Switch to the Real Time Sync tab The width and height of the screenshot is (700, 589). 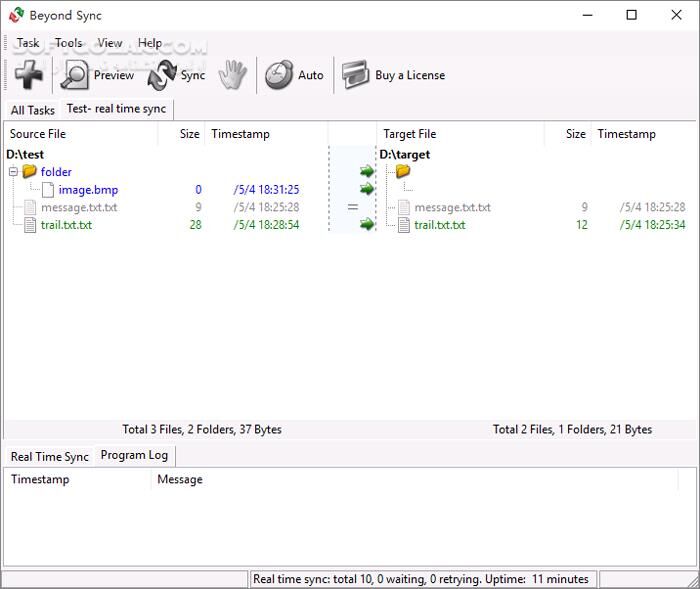coord(50,457)
